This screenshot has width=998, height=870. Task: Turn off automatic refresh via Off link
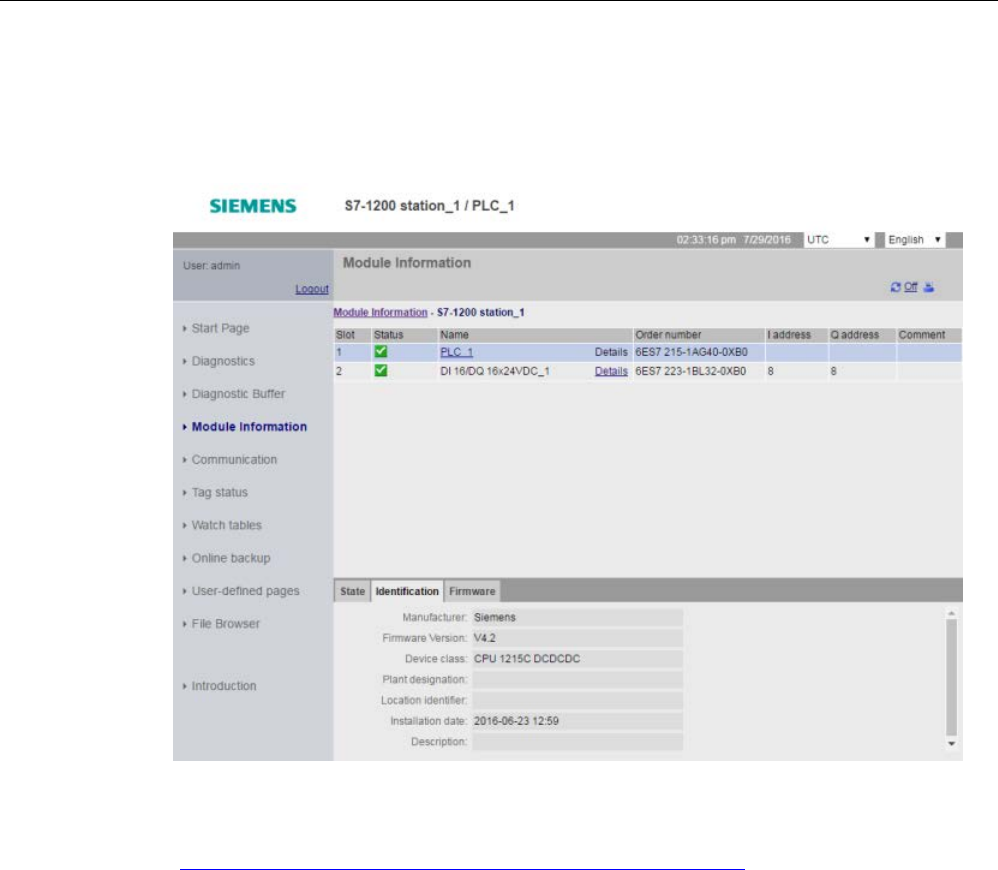tap(910, 287)
